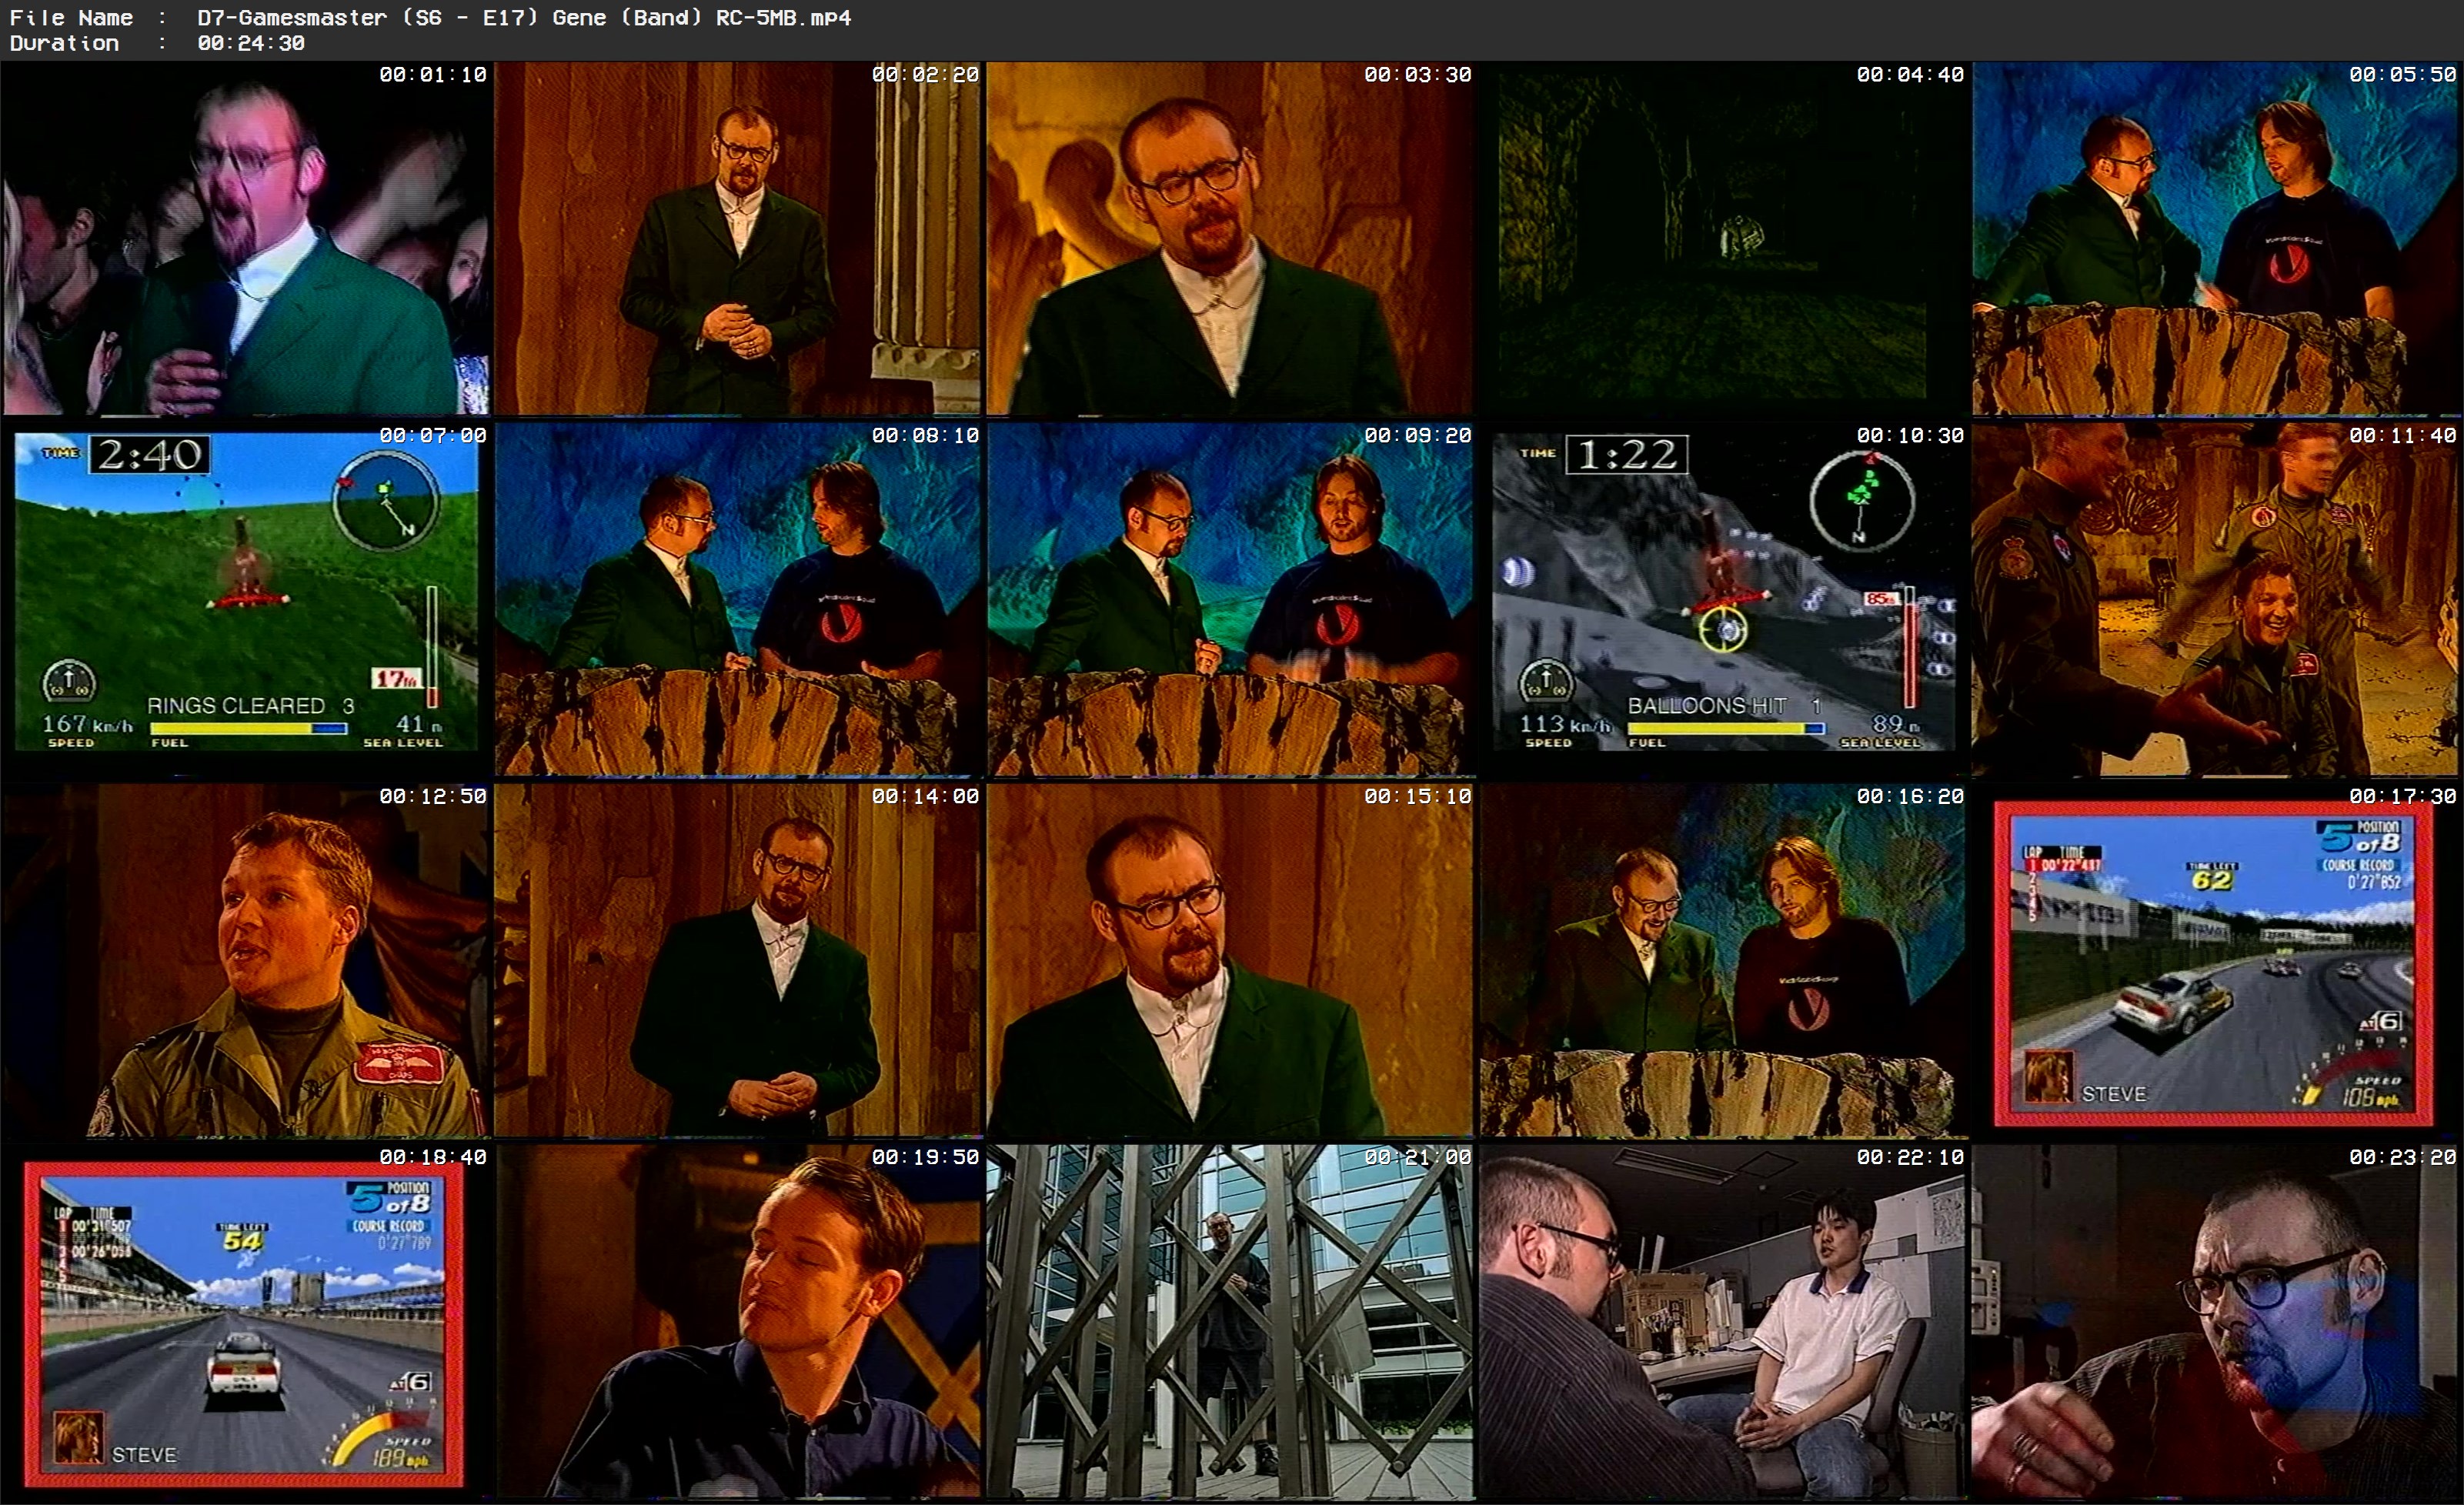Open the racing frame showing 189 mph
This screenshot has height=1505, width=2464.
[246, 1322]
